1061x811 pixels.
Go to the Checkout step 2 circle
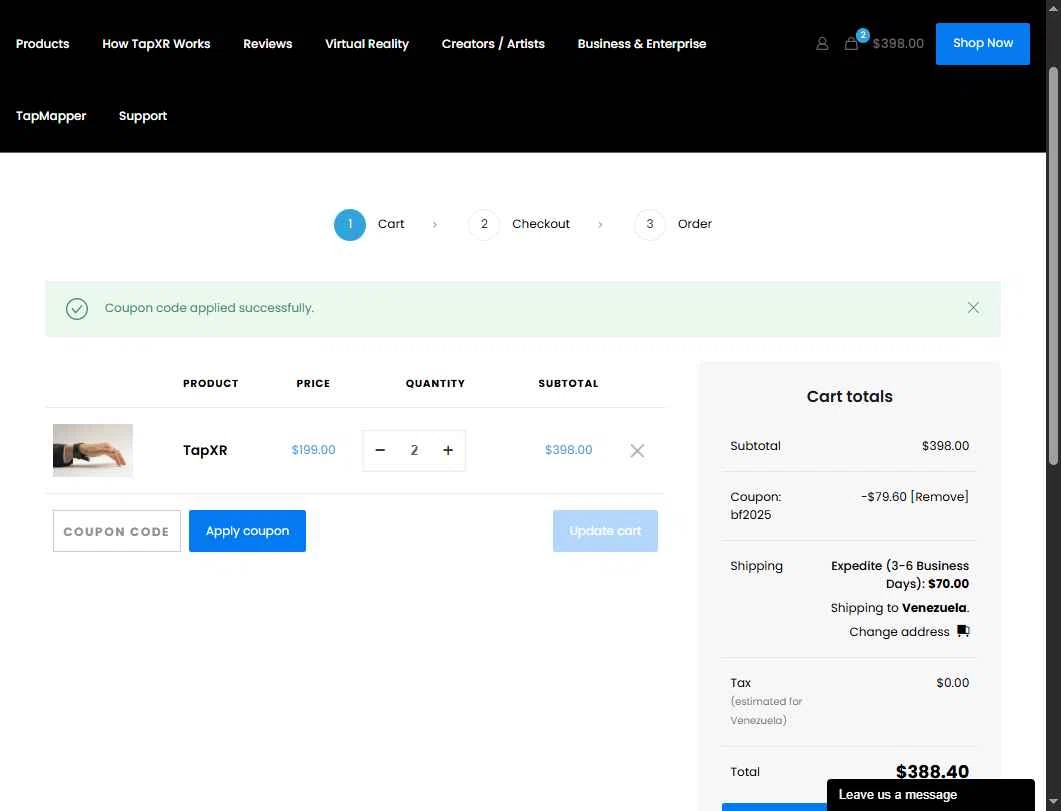tap(484, 225)
